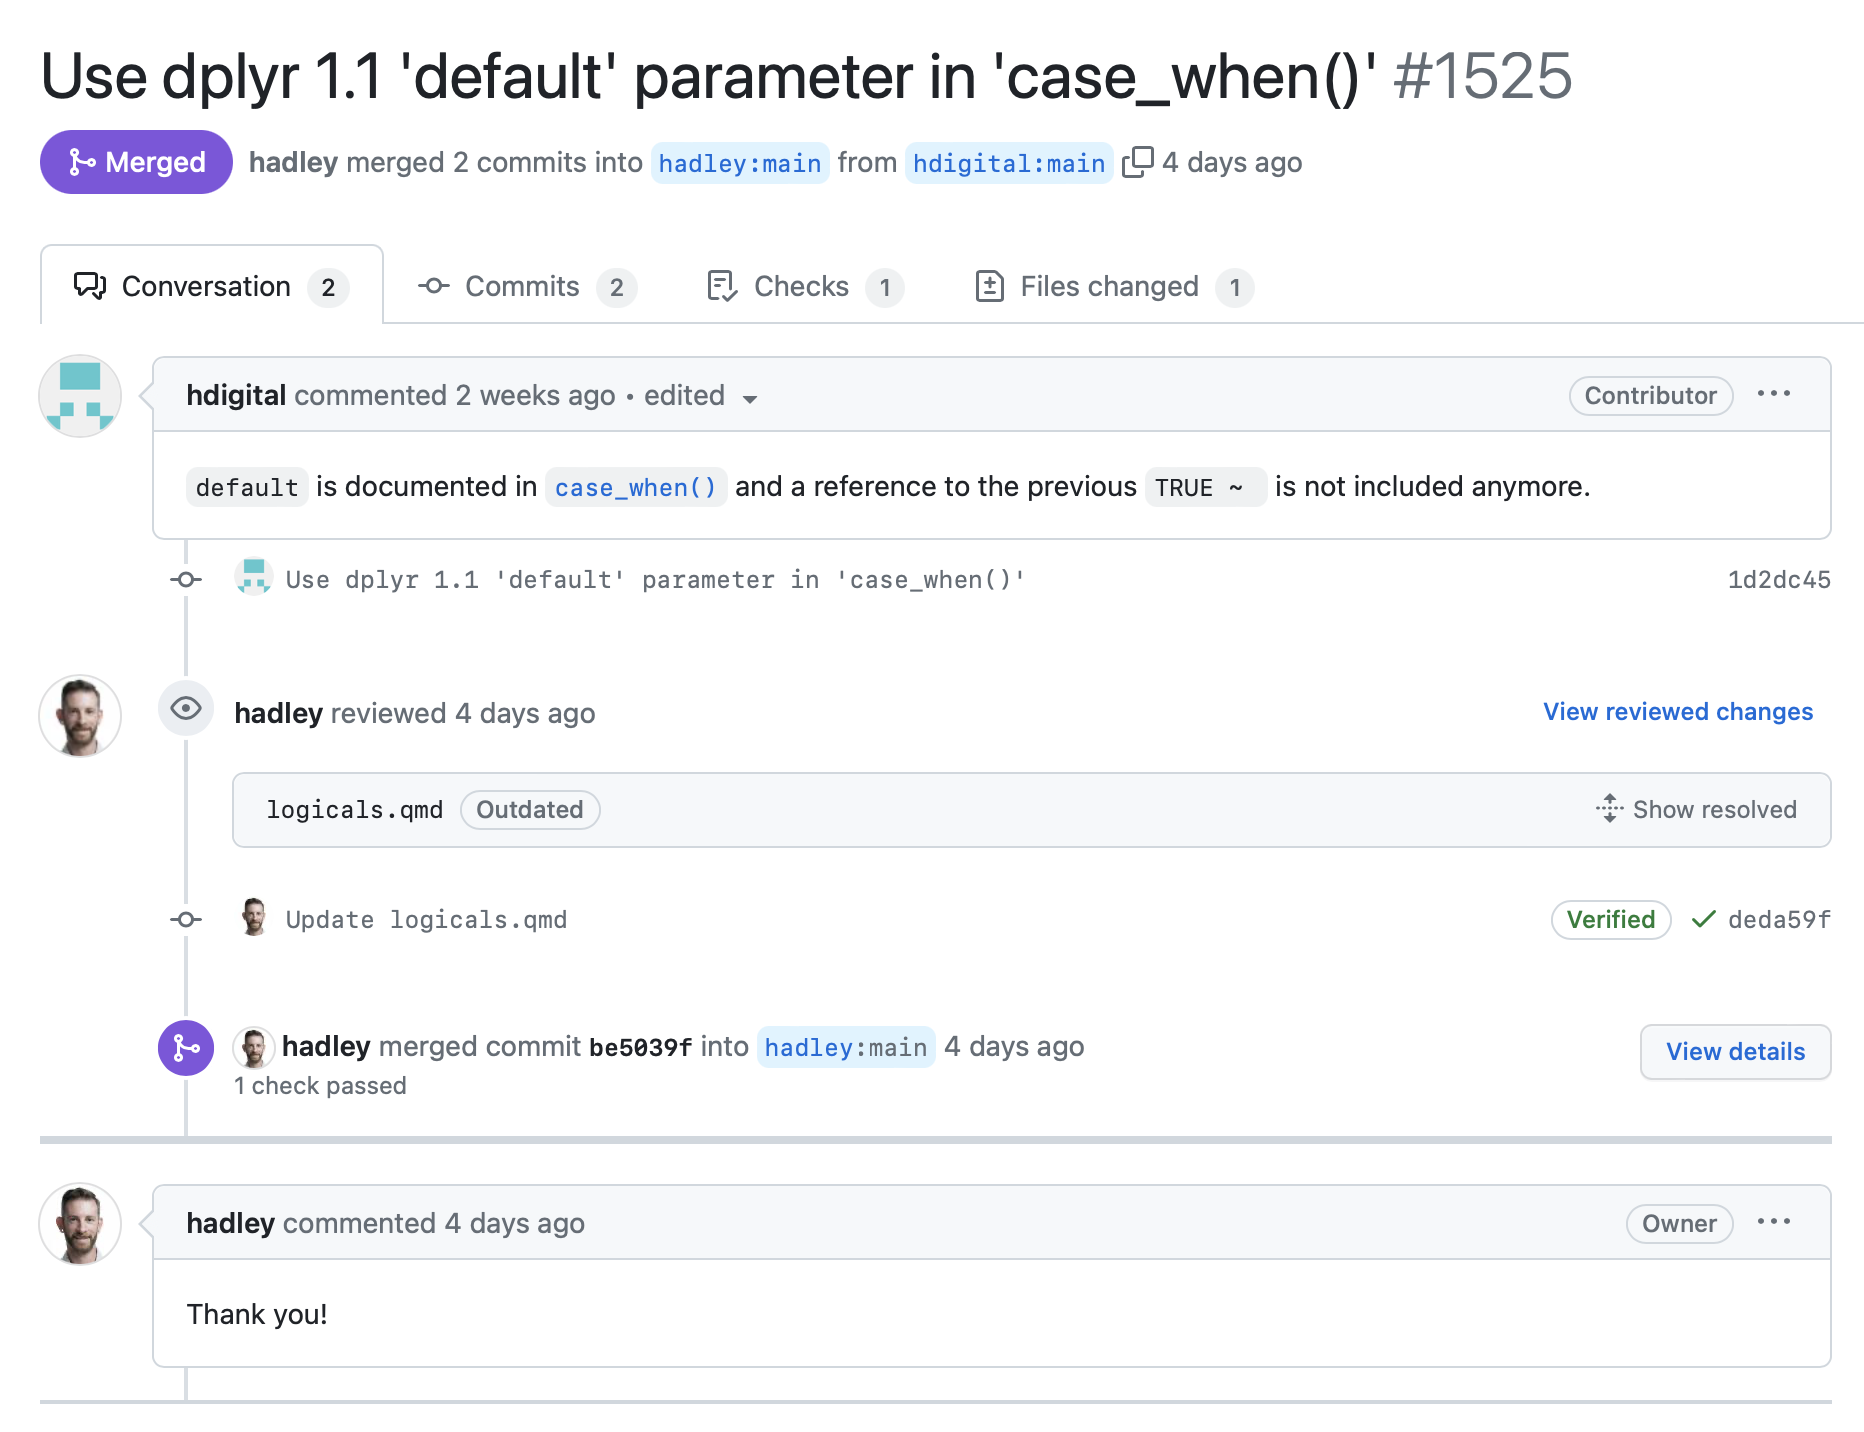This screenshot has width=1864, height=1432.
Task: Open the hadley:main base branch link
Action: (x=740, y=163)
